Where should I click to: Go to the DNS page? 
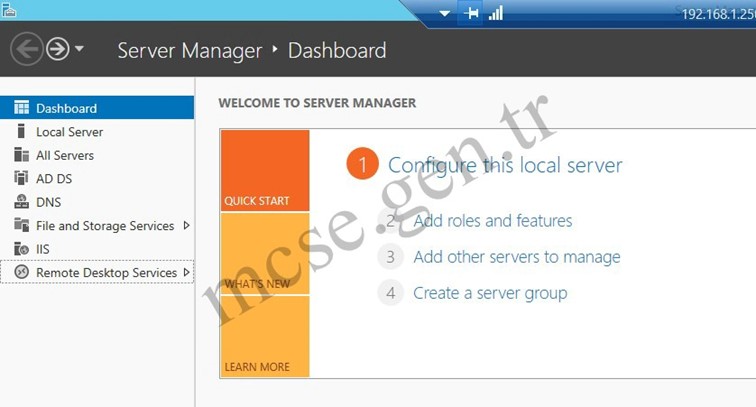coord(97,202)
